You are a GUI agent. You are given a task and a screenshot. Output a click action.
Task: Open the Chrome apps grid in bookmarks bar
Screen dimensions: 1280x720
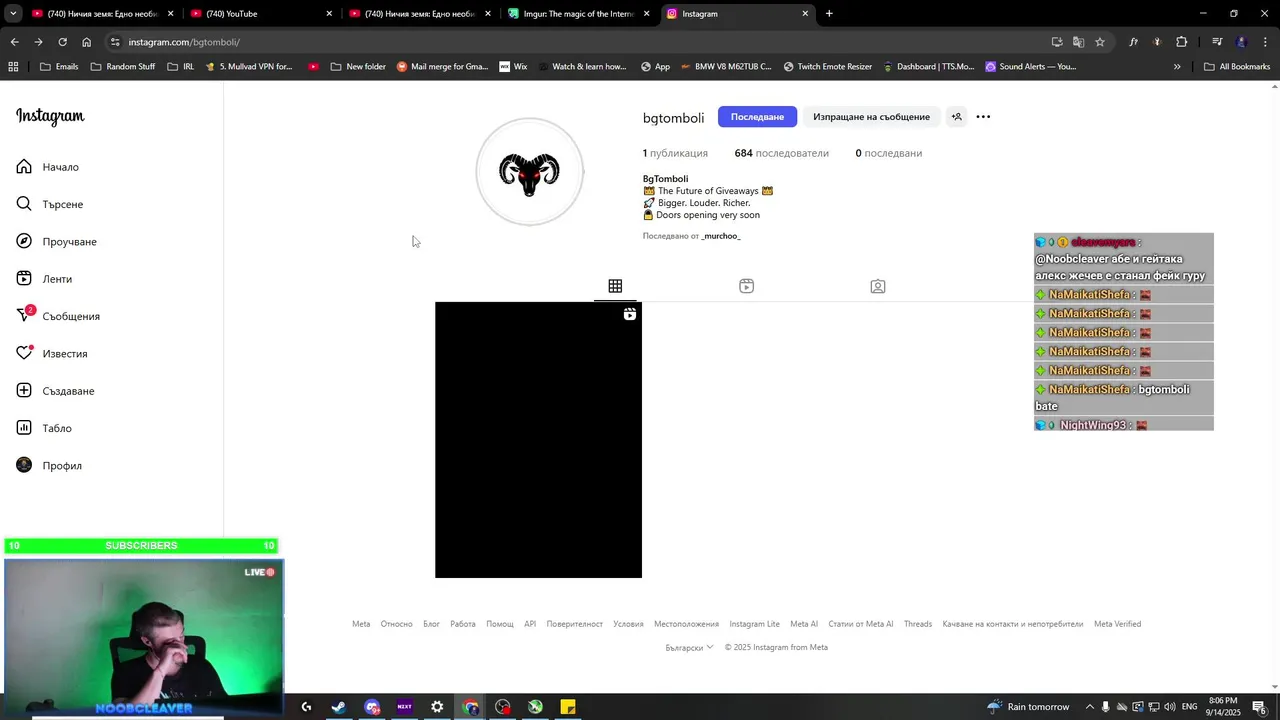pos(13,67)
